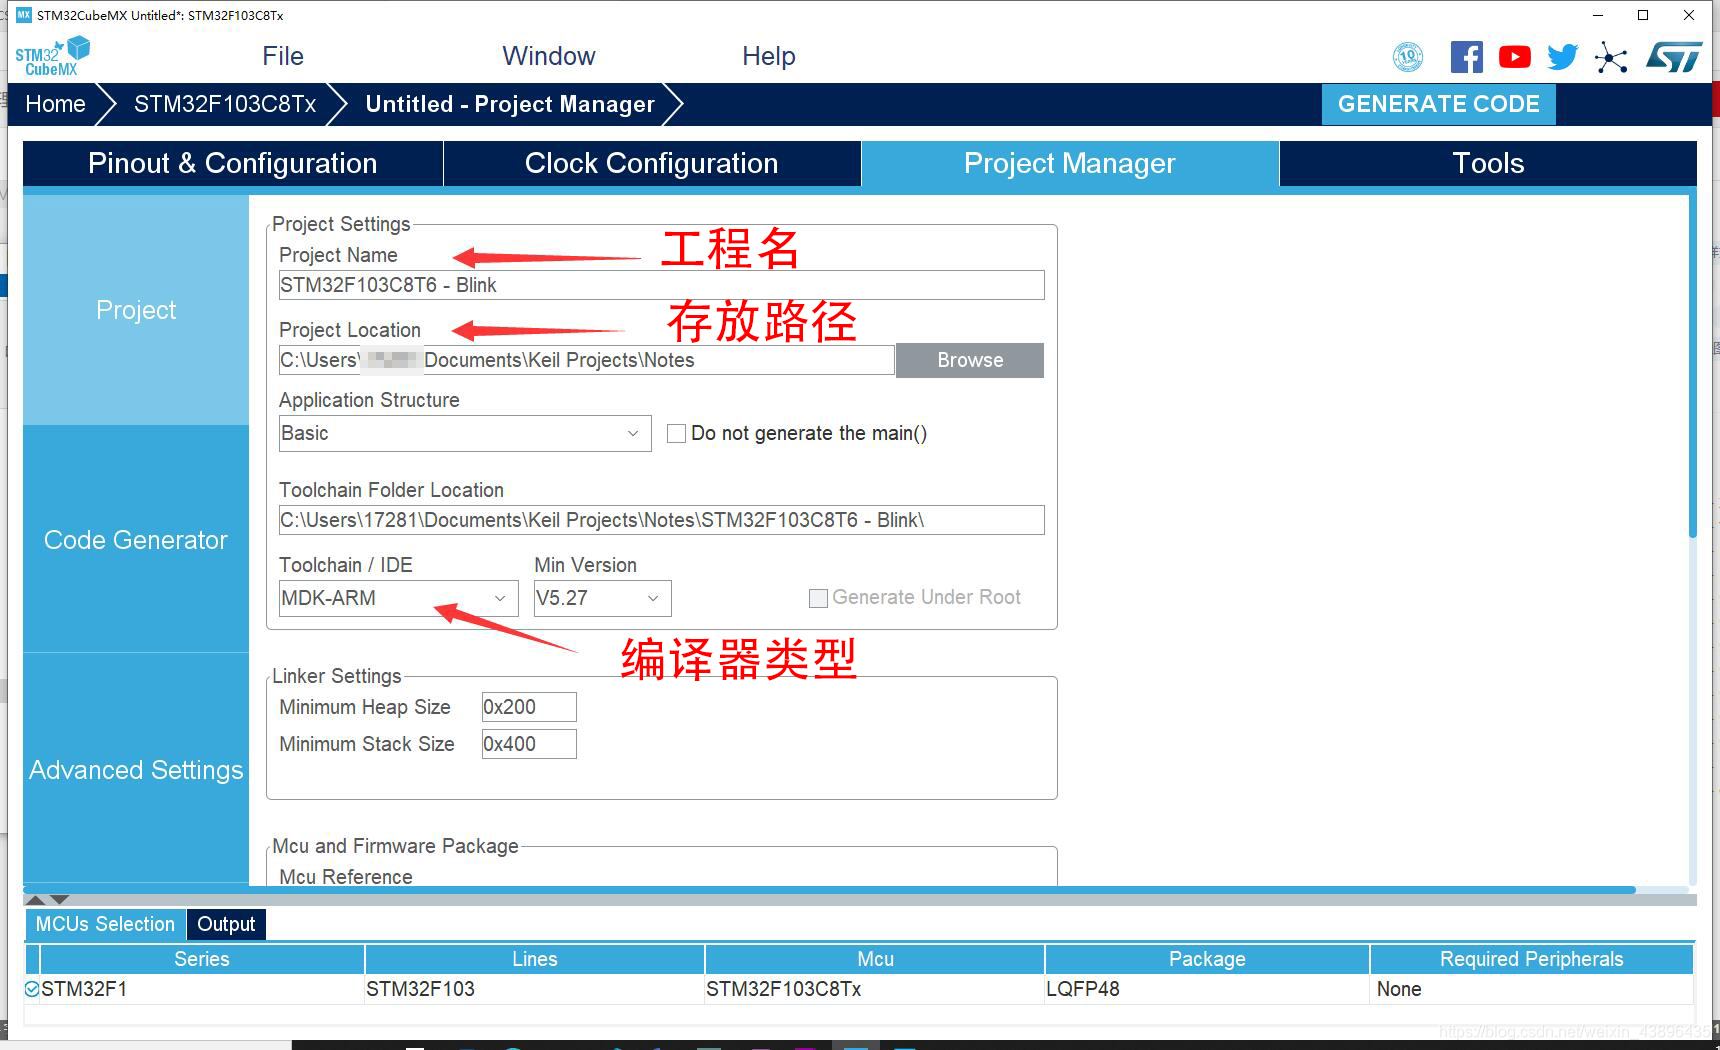
Task: Click the STM32F103C8Tx breadcrumb
Action: point(225,104)
